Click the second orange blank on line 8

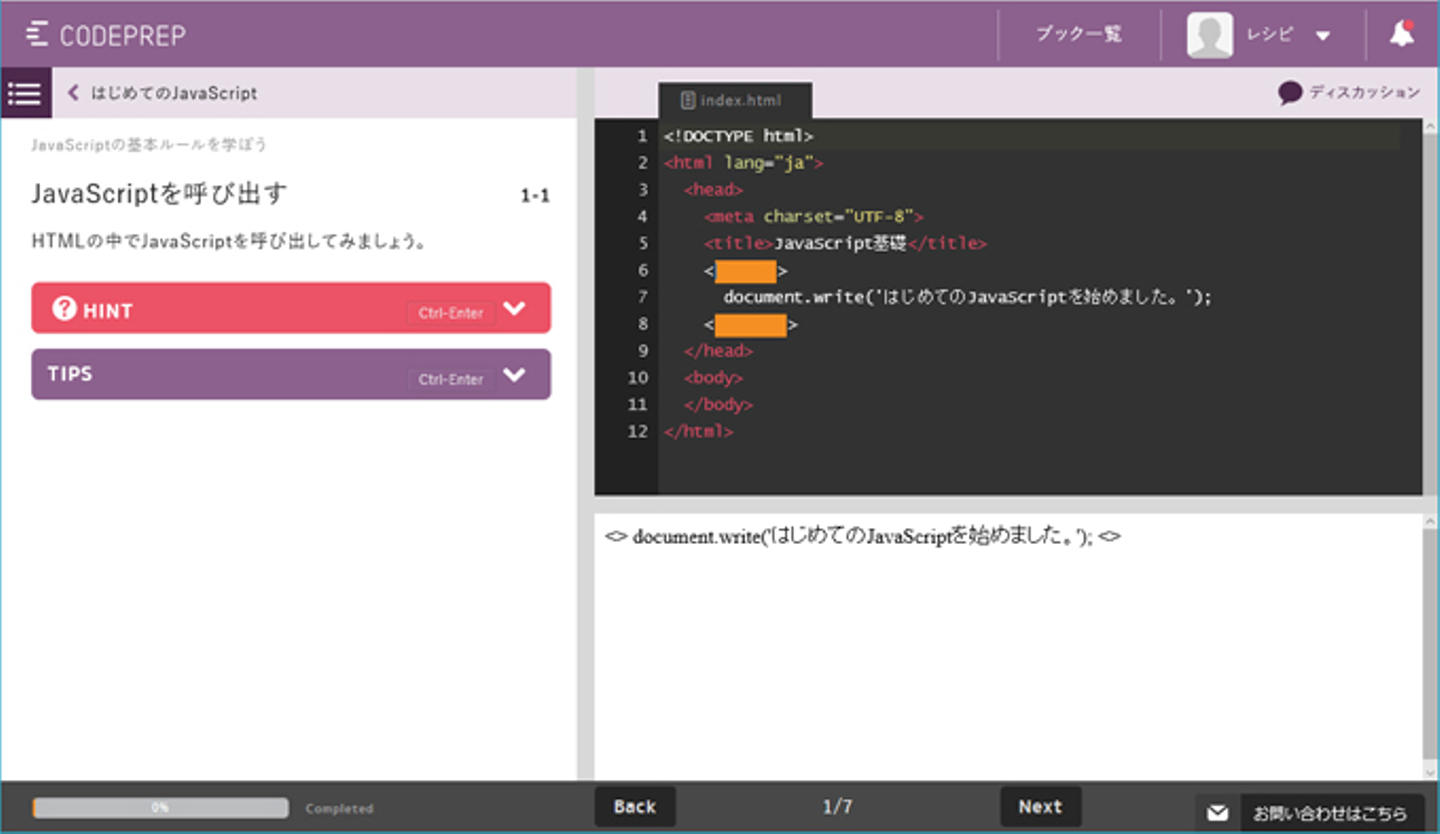(x=750, y=325)
